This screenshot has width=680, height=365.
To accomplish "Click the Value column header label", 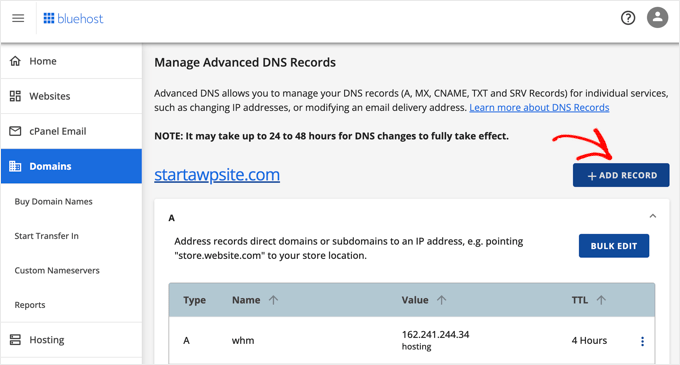I will [415, 300].
